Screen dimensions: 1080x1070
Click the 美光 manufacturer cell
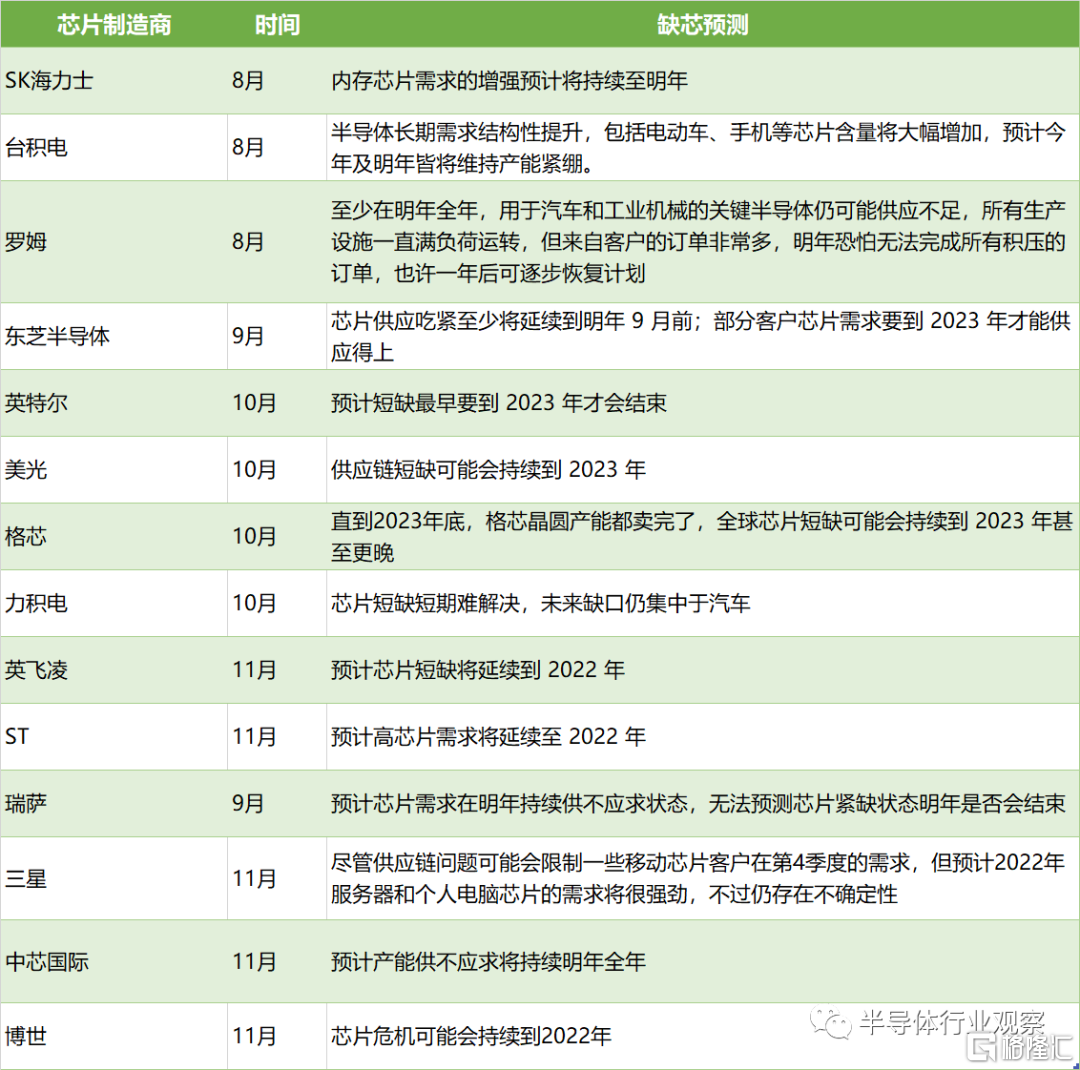(x=26, y=470)
